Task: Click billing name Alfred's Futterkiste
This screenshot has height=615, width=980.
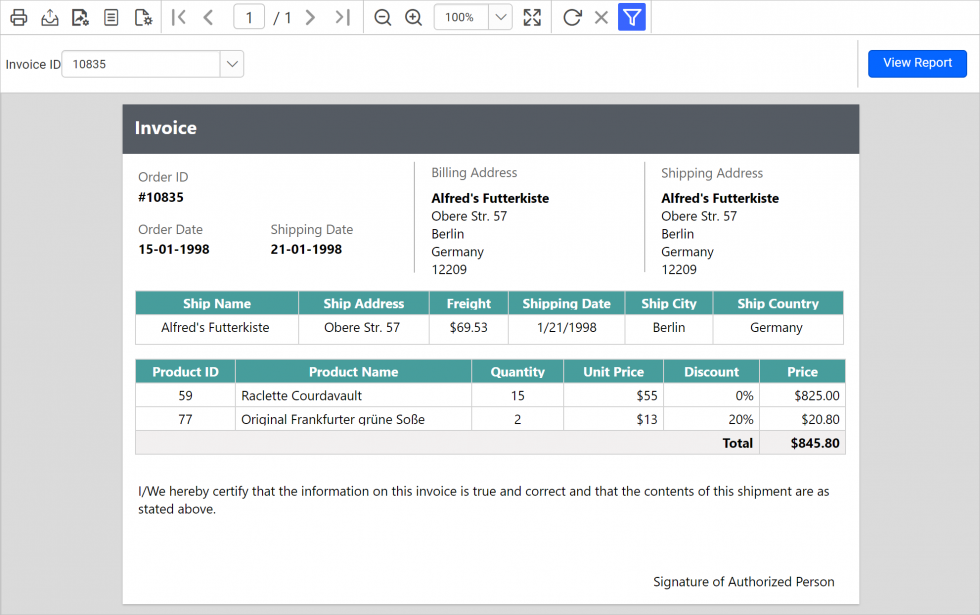Action: click(490, 198)
